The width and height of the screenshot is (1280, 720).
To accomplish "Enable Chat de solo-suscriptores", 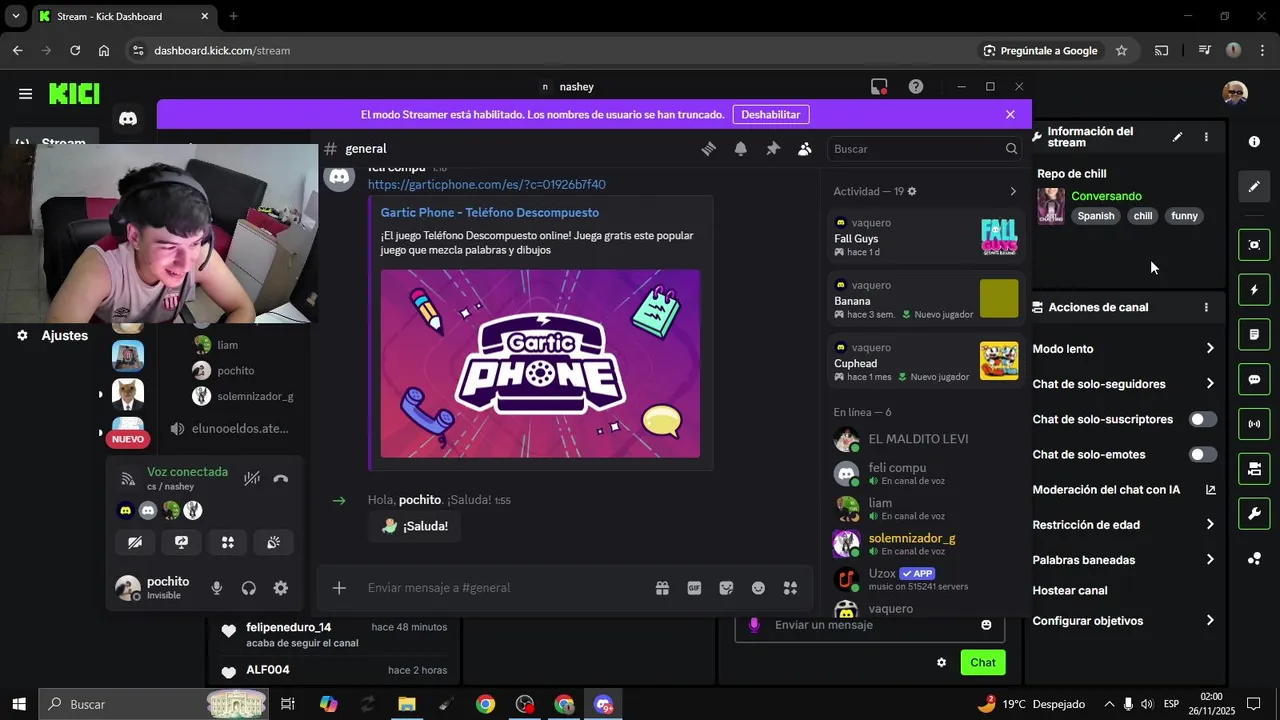I will tap(1203, 420).
